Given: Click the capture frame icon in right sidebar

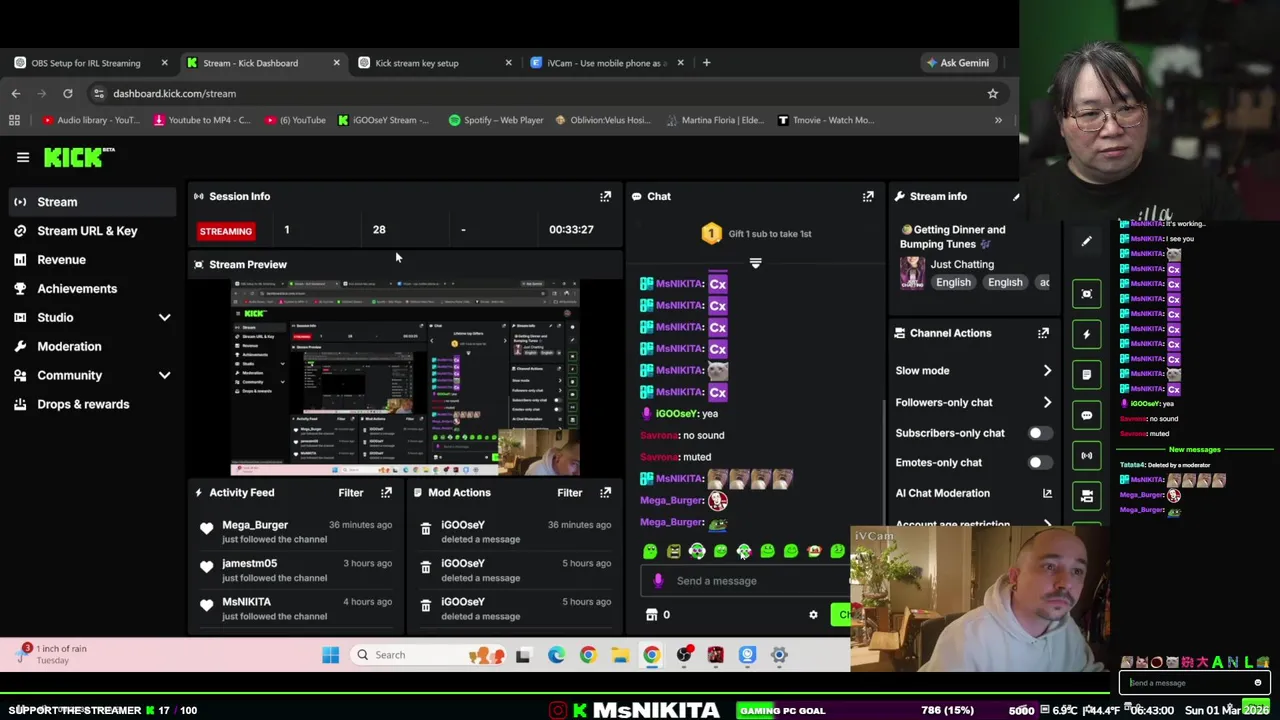Looking at the screenshot, I should click(x=1087, y=293).
